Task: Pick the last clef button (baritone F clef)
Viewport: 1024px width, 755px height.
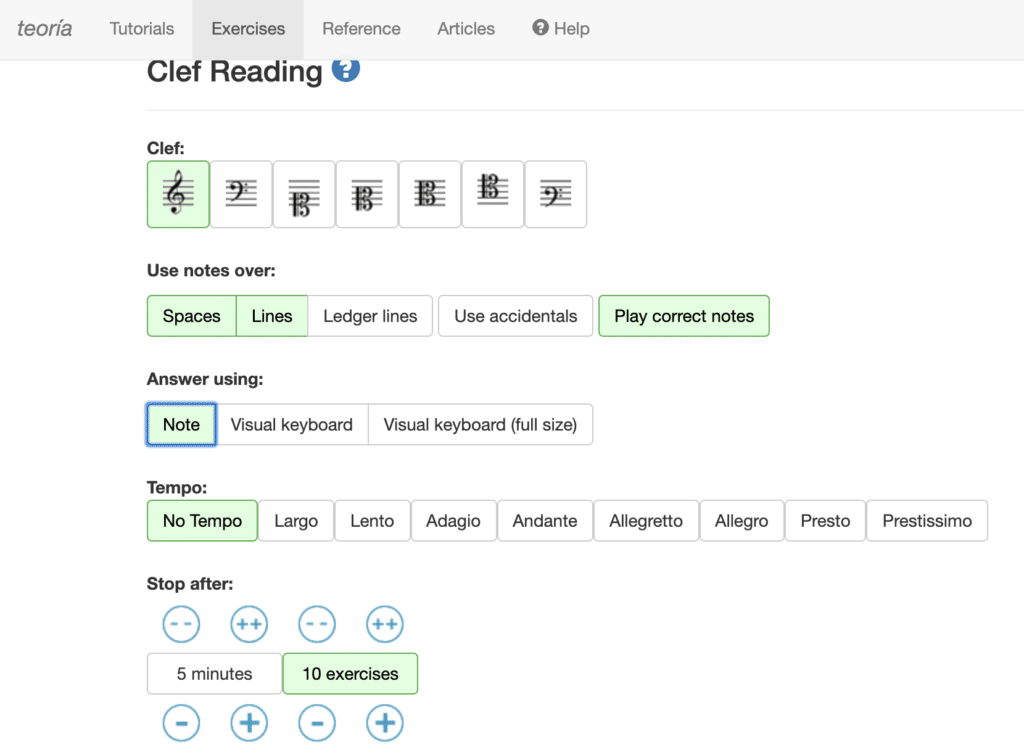Action: 555,194
